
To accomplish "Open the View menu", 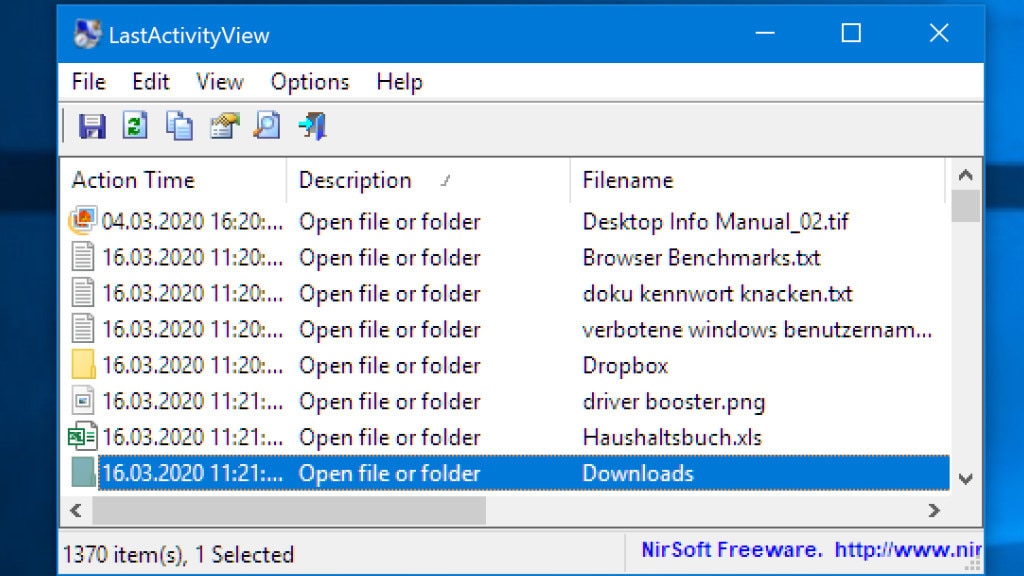I will 218,82.
